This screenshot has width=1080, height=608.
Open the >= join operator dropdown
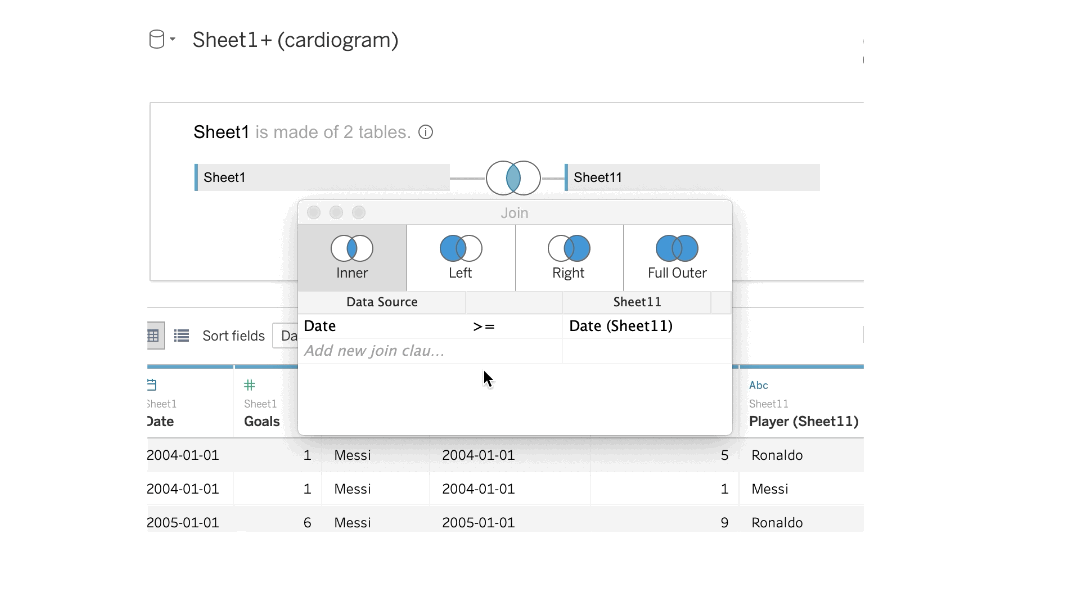pos(484,326)
